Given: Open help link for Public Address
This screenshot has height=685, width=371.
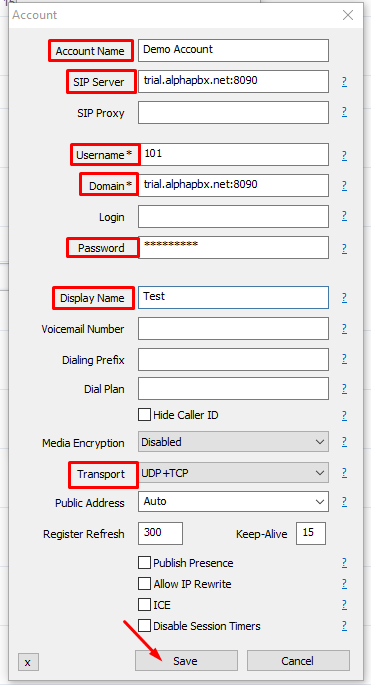Looking at the screenshot, I should (344, 501).
